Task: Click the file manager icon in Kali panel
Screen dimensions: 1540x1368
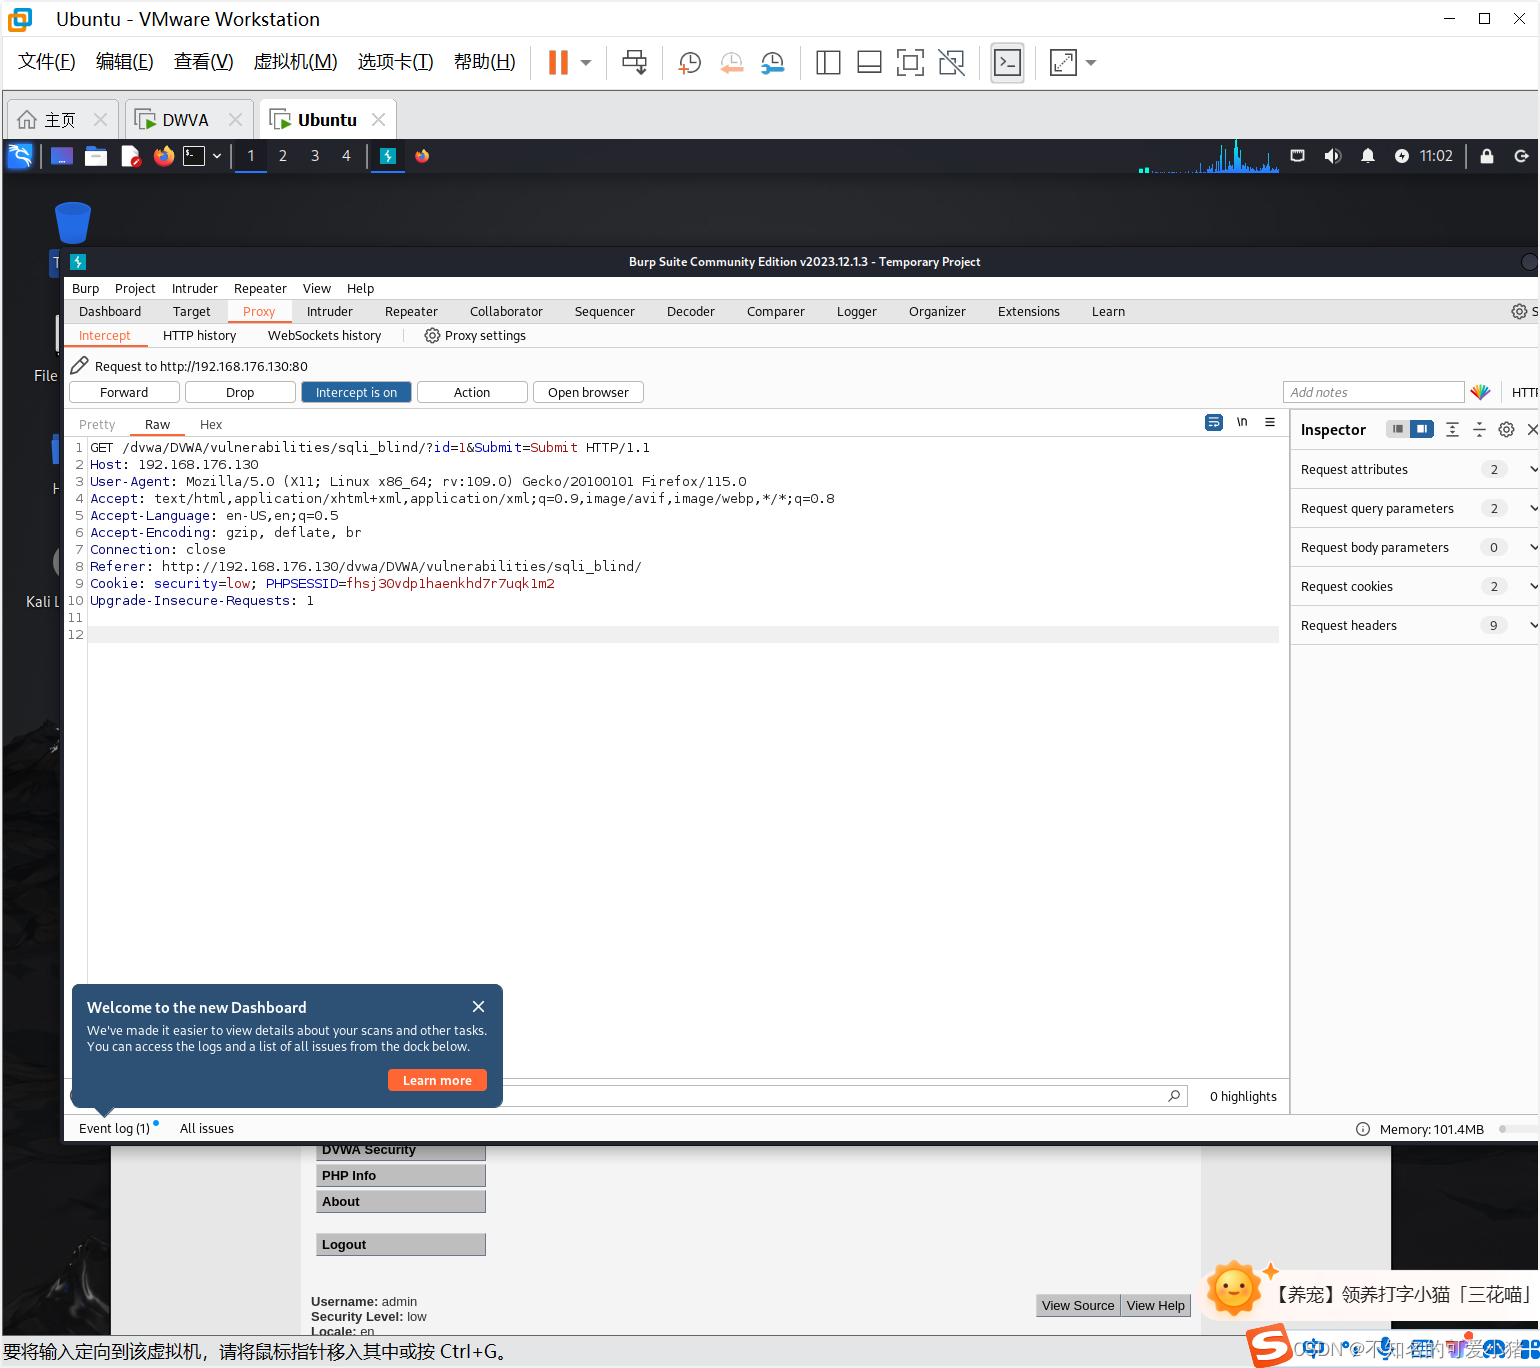Action: (x=96, y=156)
